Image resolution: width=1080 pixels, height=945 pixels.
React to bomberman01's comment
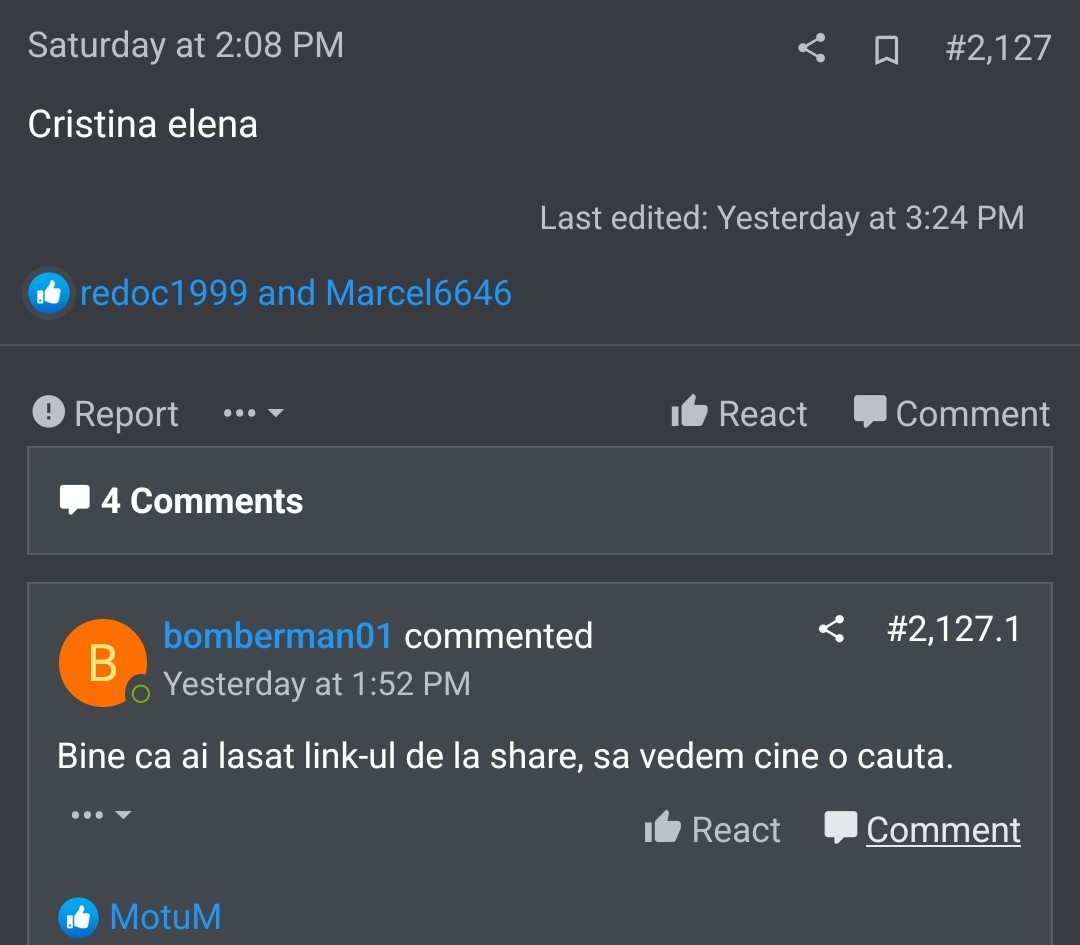712,829
